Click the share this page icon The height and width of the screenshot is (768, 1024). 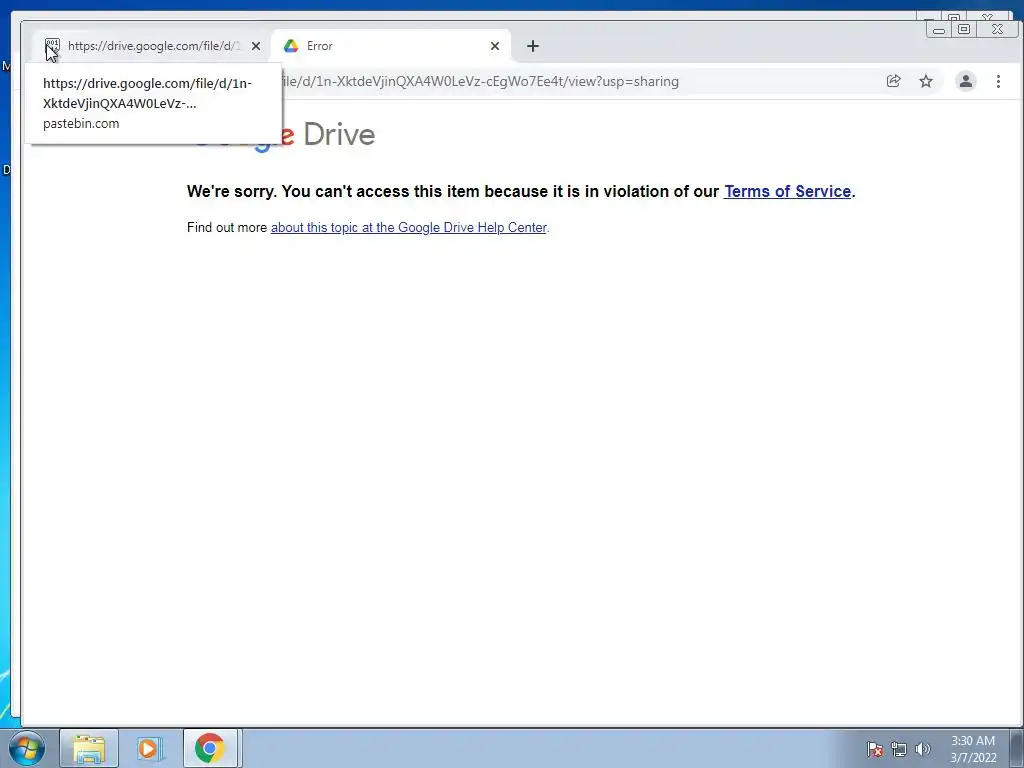click(x=893, y=81)
